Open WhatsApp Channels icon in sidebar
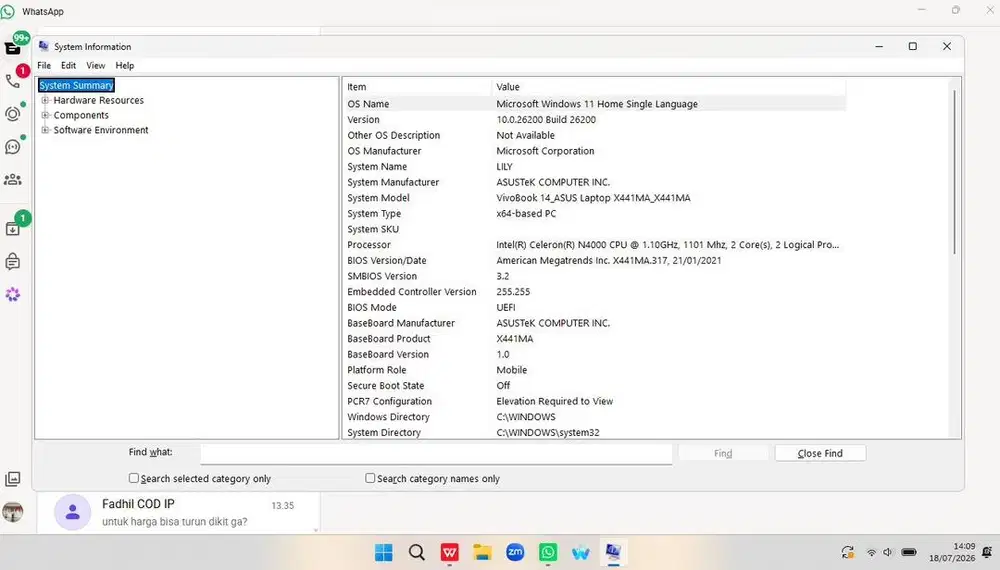Viewport: 1000px width, 570px height. (13, 147)
